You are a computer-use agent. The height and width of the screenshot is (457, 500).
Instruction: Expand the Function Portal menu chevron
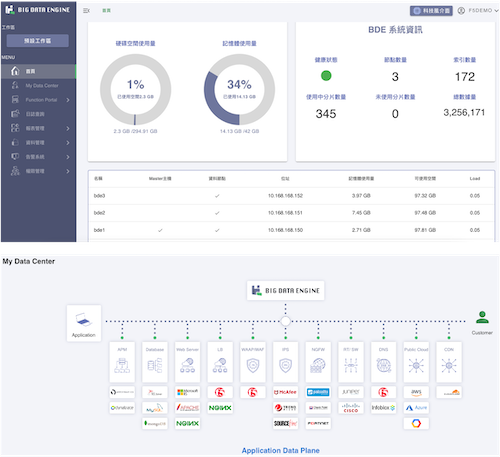pyautogui.click(x=68, y=100)
